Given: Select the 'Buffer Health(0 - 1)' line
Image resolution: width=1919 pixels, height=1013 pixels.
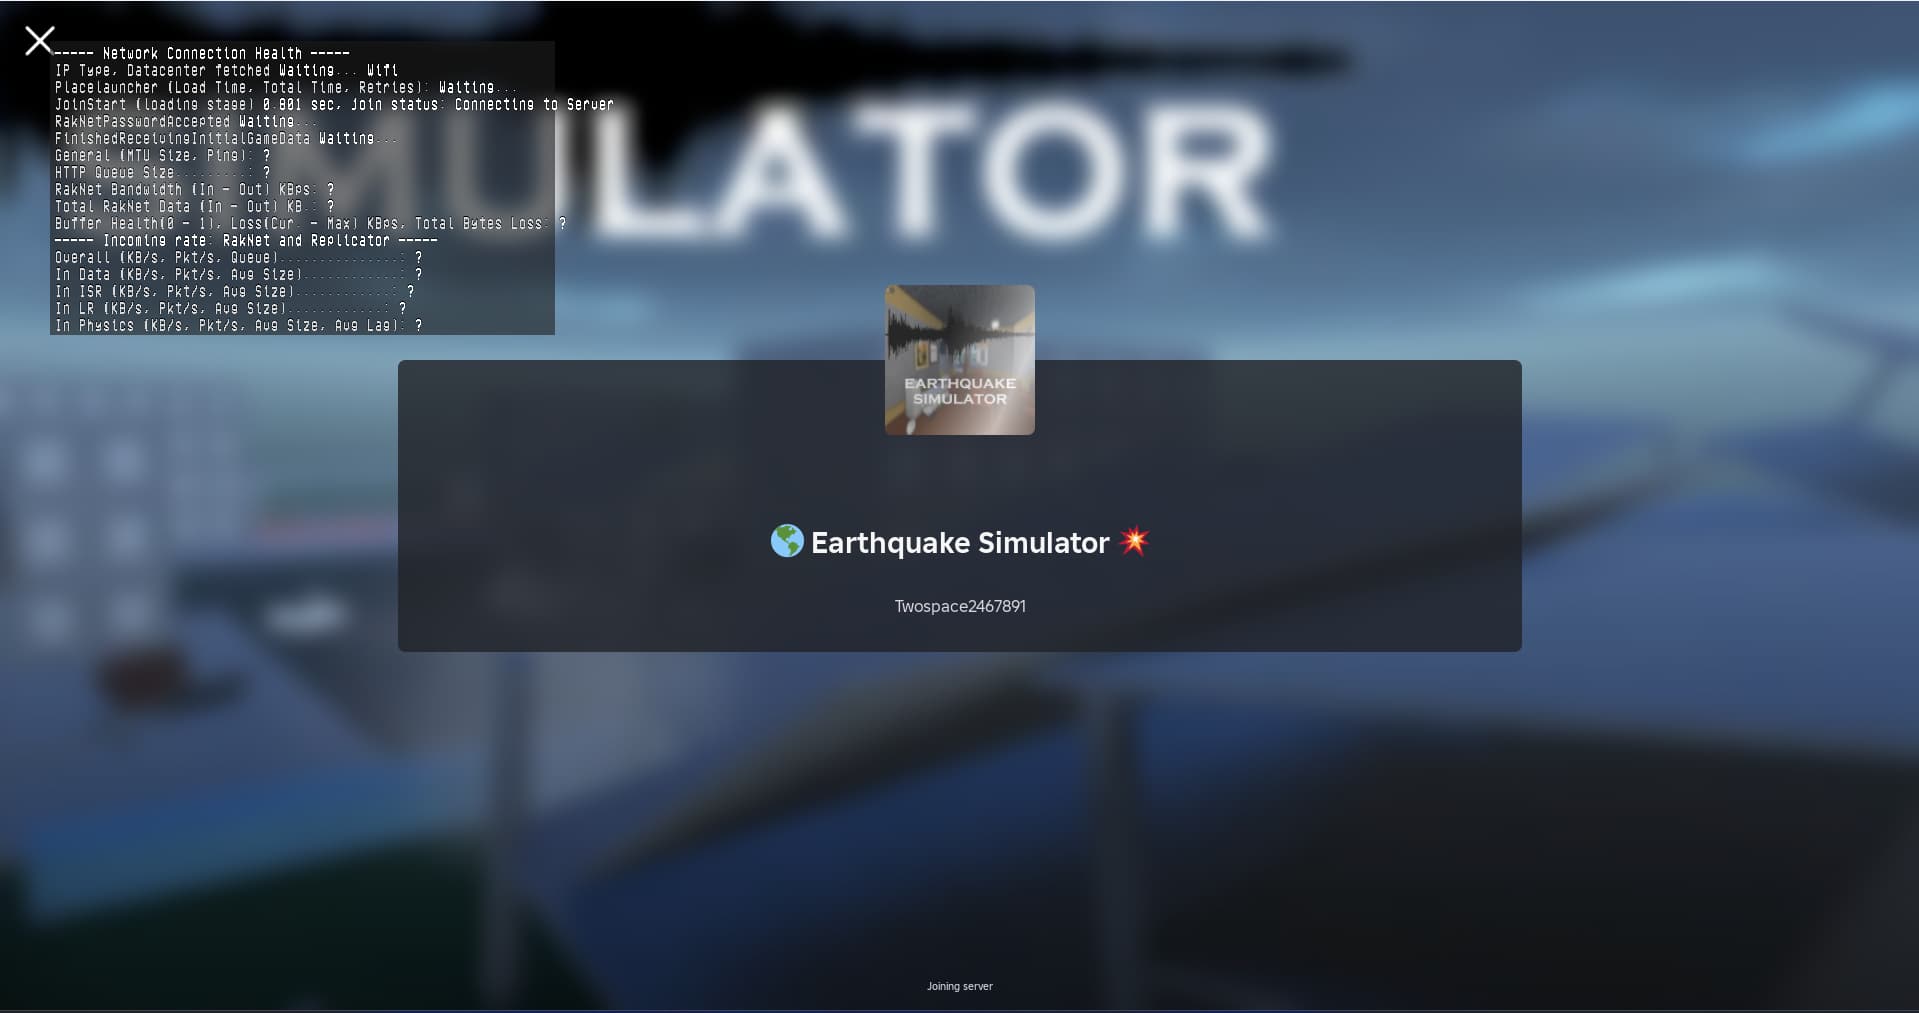Looking at the screenshot, I should tap(311, 223).
